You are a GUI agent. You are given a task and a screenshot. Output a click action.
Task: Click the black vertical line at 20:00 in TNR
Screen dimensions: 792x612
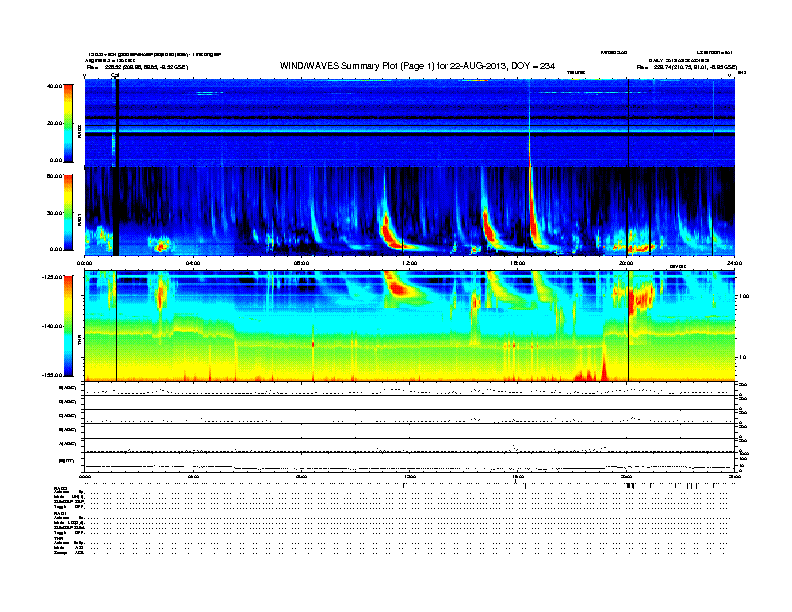pyautogui.click(x=628, y=326)
